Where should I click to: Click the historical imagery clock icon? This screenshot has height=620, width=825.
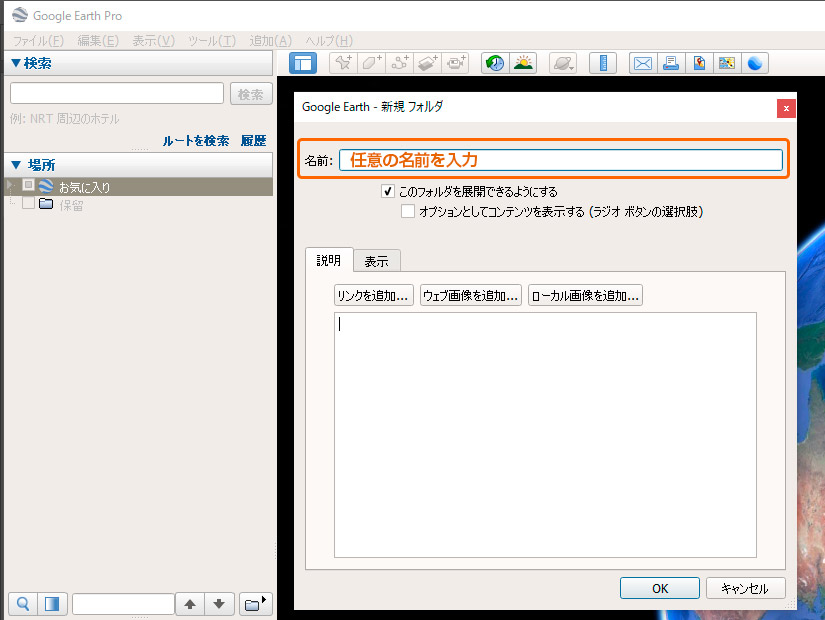coord(495,63)
